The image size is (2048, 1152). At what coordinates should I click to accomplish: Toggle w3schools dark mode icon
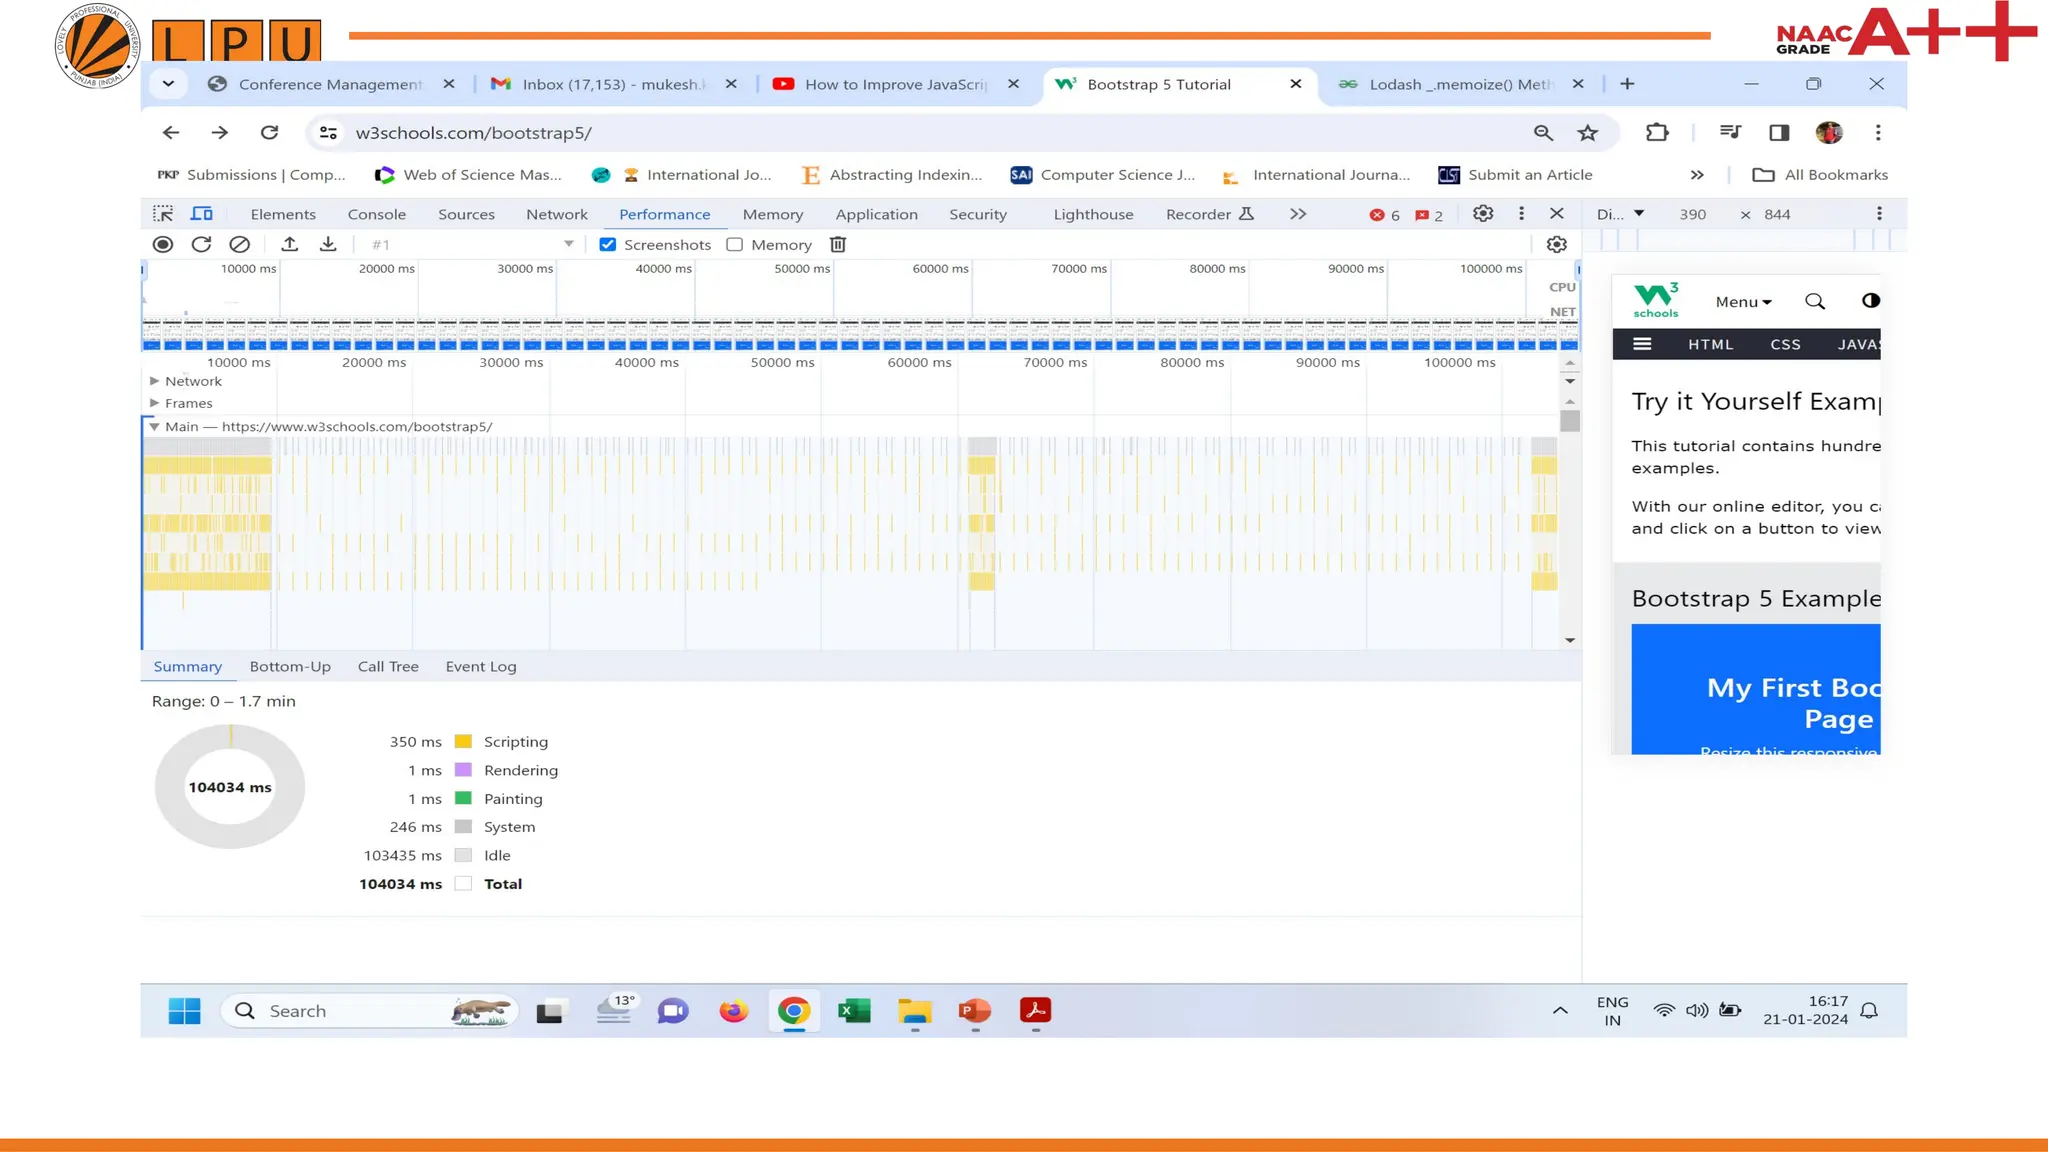click(1870, 301)
